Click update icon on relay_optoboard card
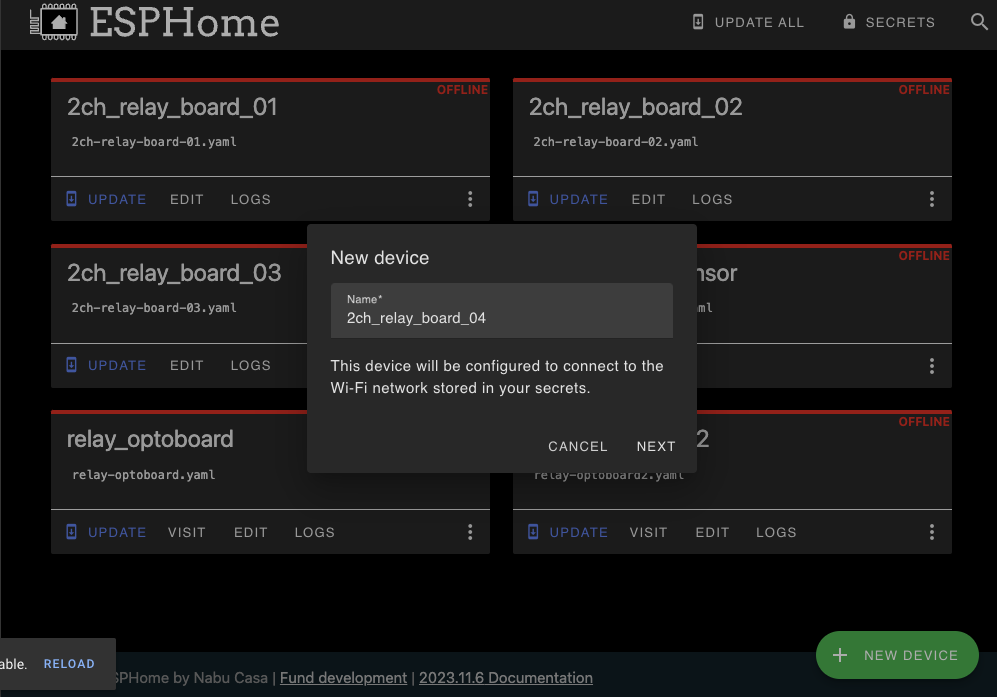 [x=71, y=532]
